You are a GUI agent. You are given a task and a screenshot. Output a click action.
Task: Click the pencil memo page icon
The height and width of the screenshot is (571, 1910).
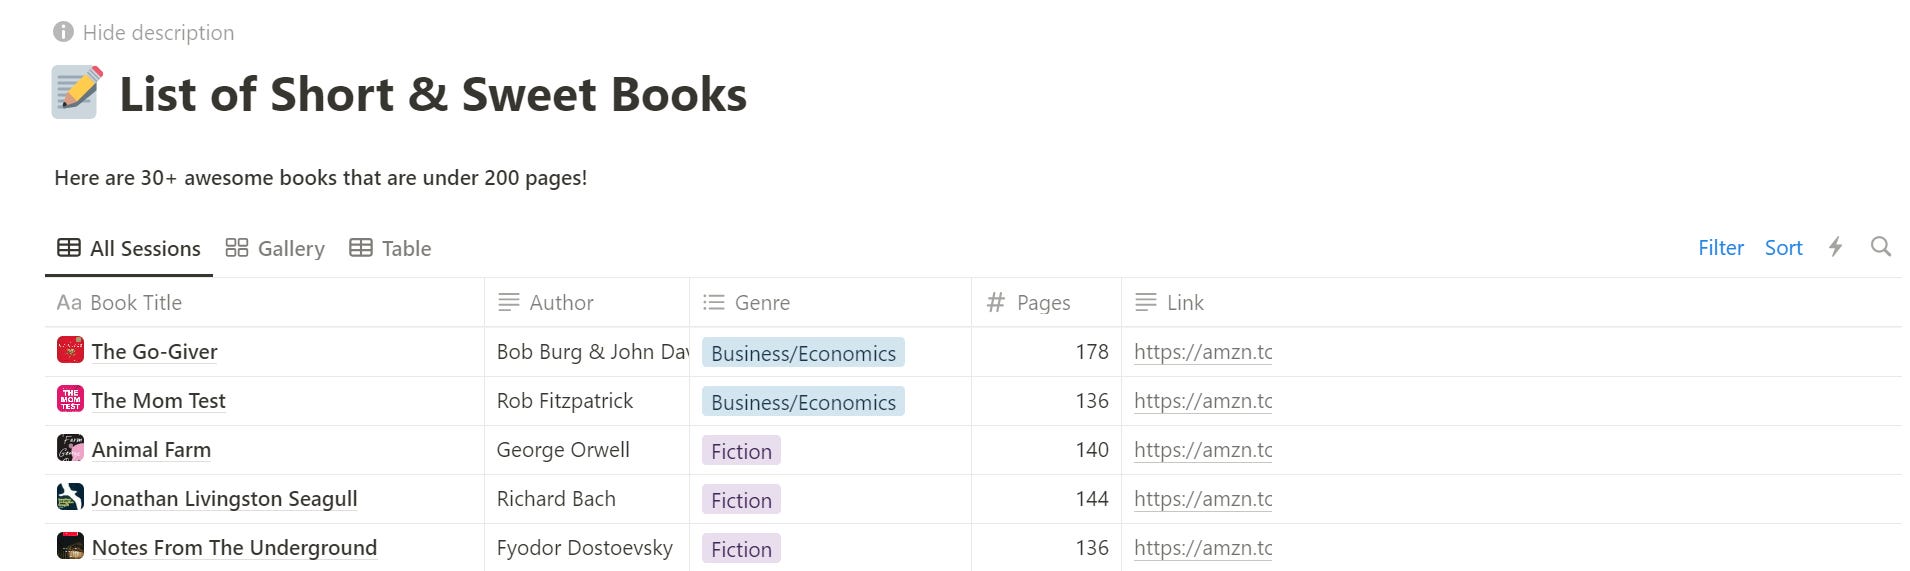click(77, 93)
